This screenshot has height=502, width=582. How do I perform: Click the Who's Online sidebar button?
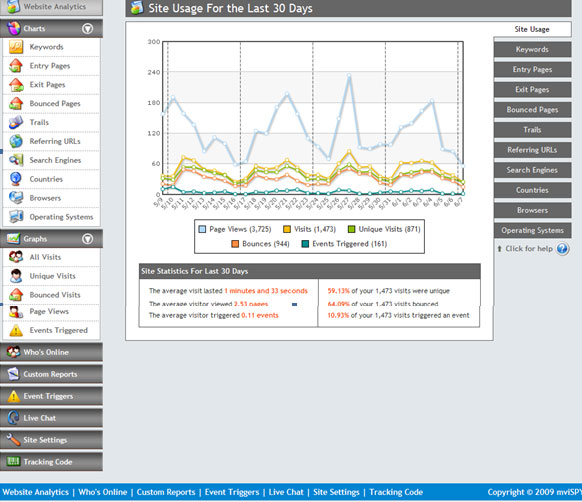pyautogui.click(x=51, y=352)
